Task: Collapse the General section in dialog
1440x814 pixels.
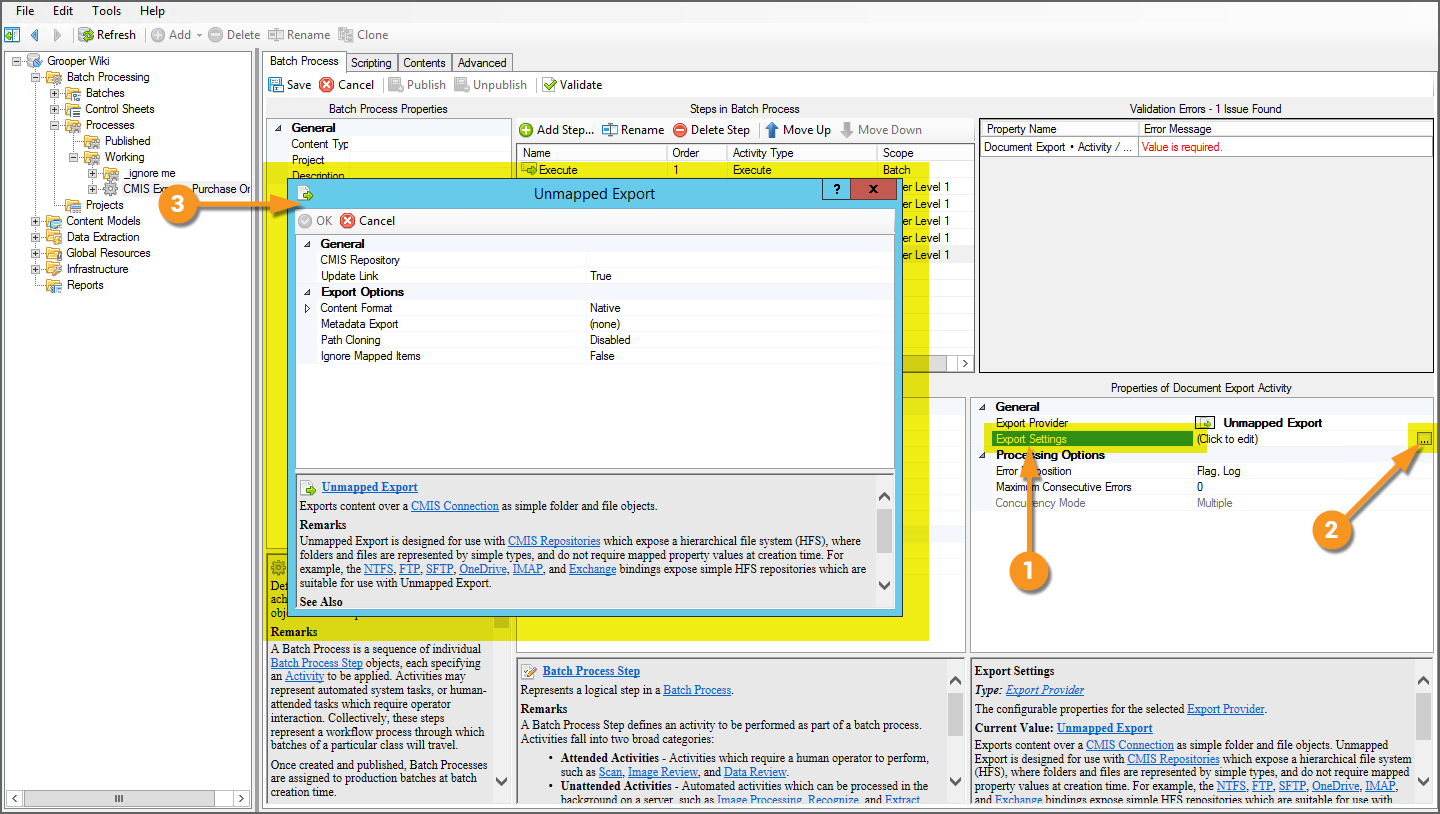Action: pos(307,244)
